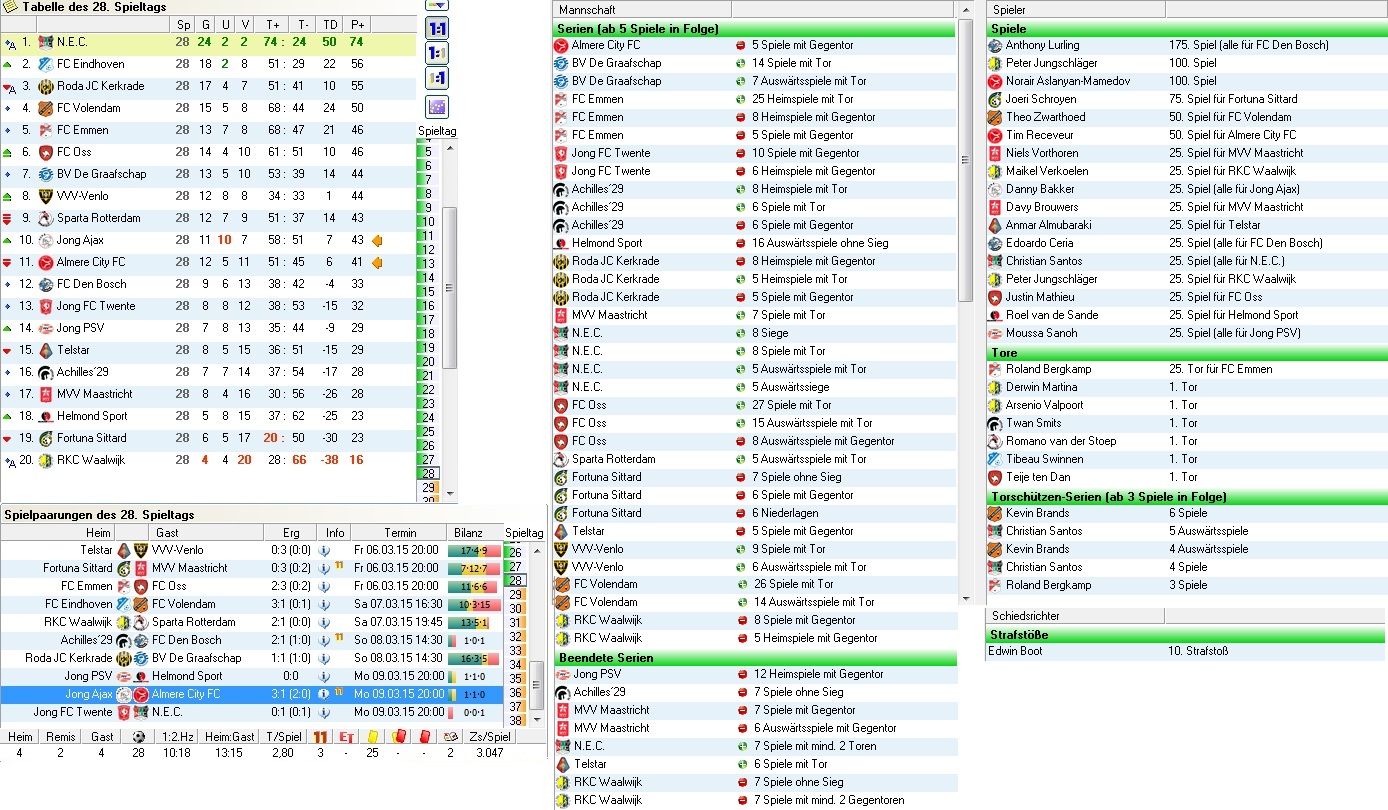1388x810 pixels.
Task: Collapse the 'Strafstöße' group header
Action: pos(1187,634)
